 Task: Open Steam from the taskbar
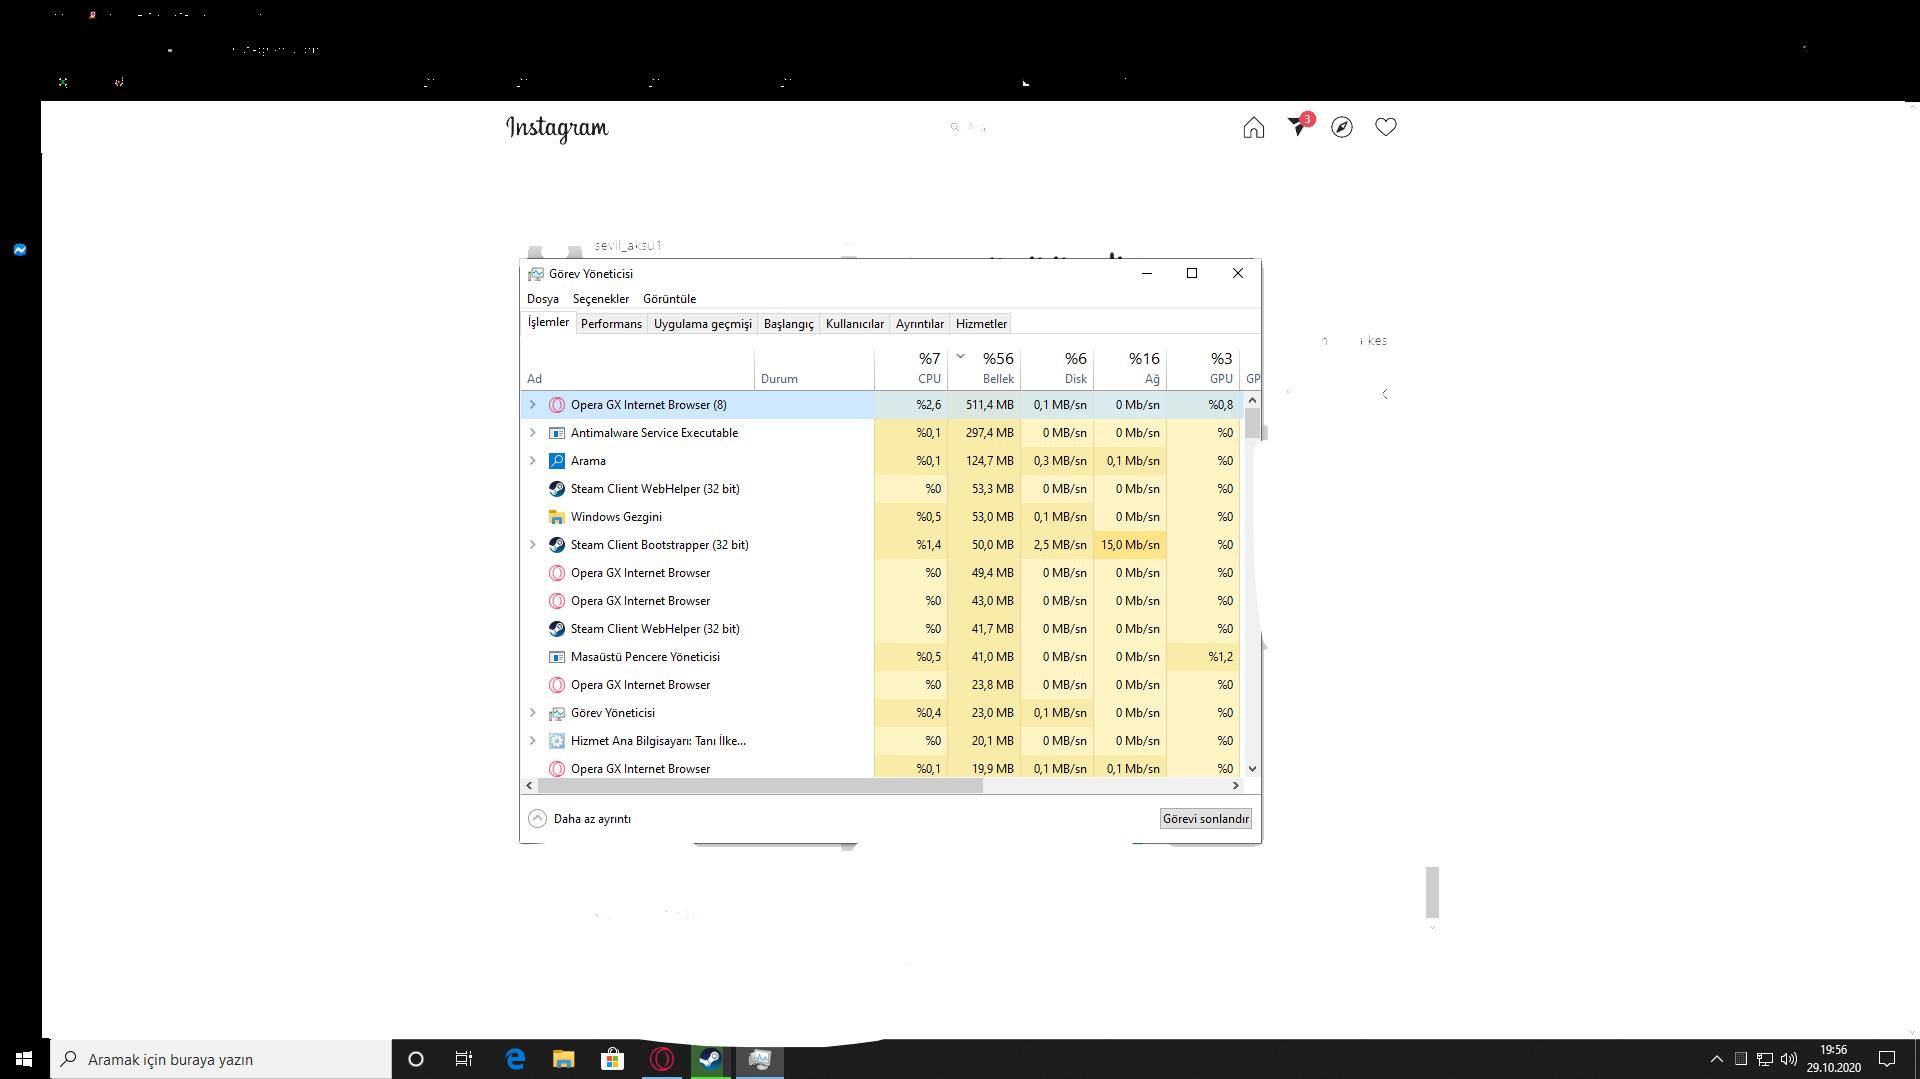tap(710, 1059)
